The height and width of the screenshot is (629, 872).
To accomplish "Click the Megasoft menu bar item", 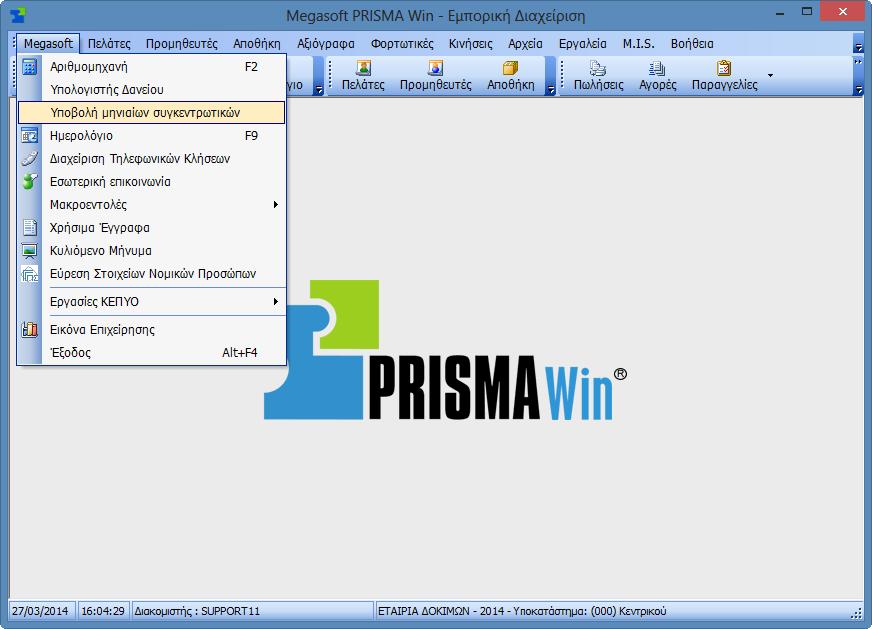I will click(48, 43).
